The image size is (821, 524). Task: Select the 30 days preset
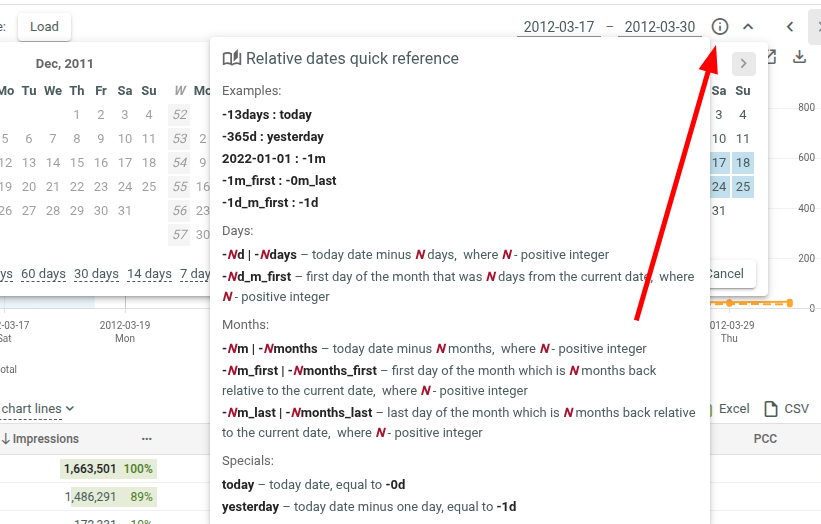pyautogui.click(x=96, y=274)
